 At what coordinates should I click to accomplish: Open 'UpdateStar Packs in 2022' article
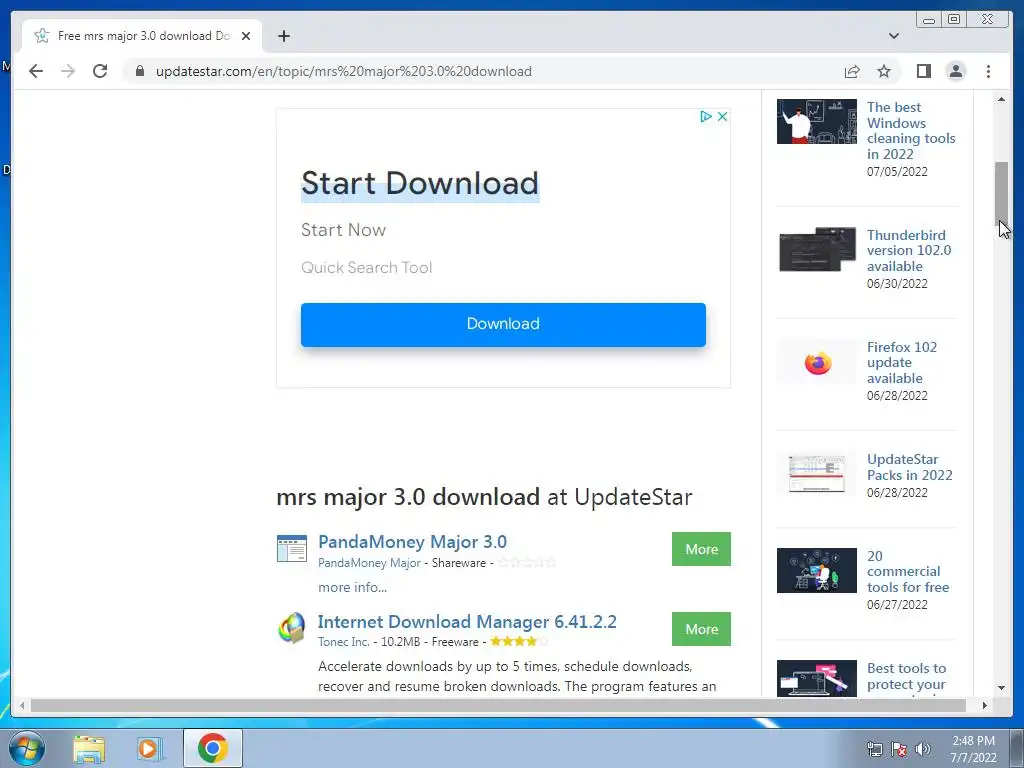click(x=909, y=468)
